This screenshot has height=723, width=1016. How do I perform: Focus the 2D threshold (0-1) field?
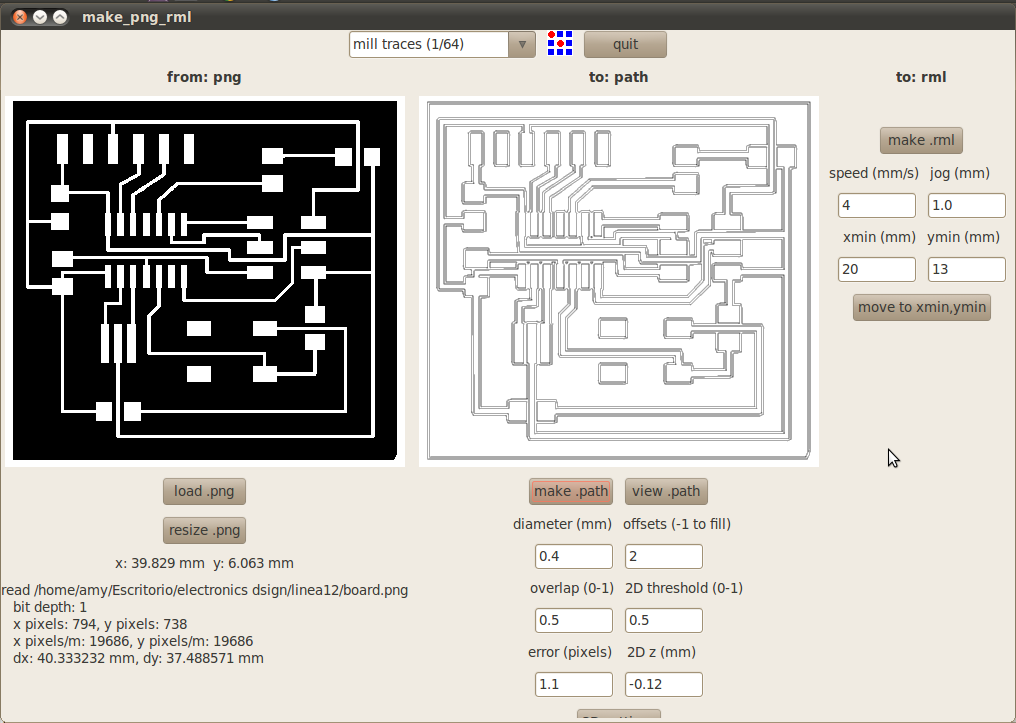pos(664,621)
